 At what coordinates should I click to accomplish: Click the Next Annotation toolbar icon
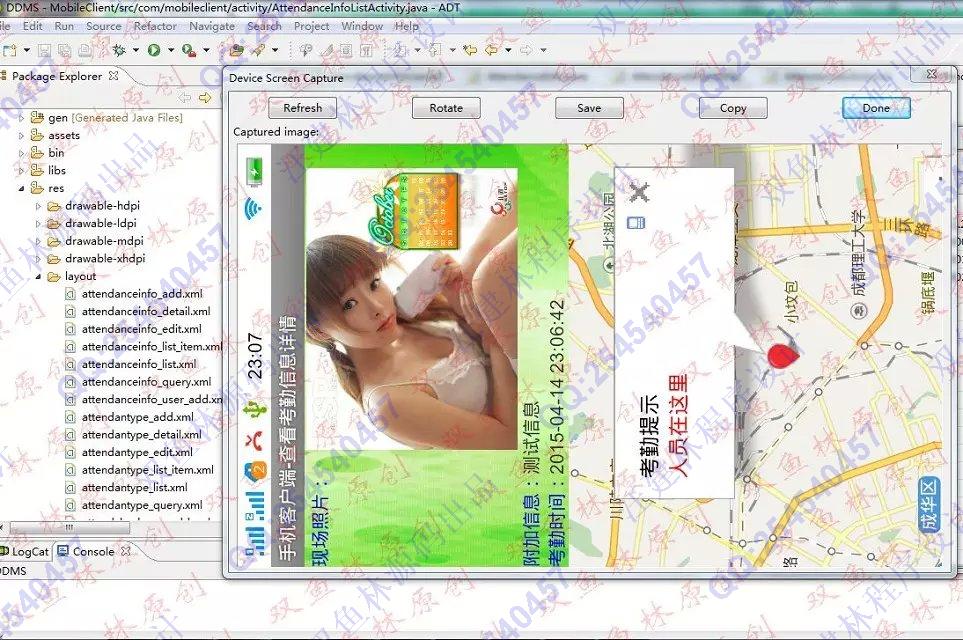coord(400,50)
